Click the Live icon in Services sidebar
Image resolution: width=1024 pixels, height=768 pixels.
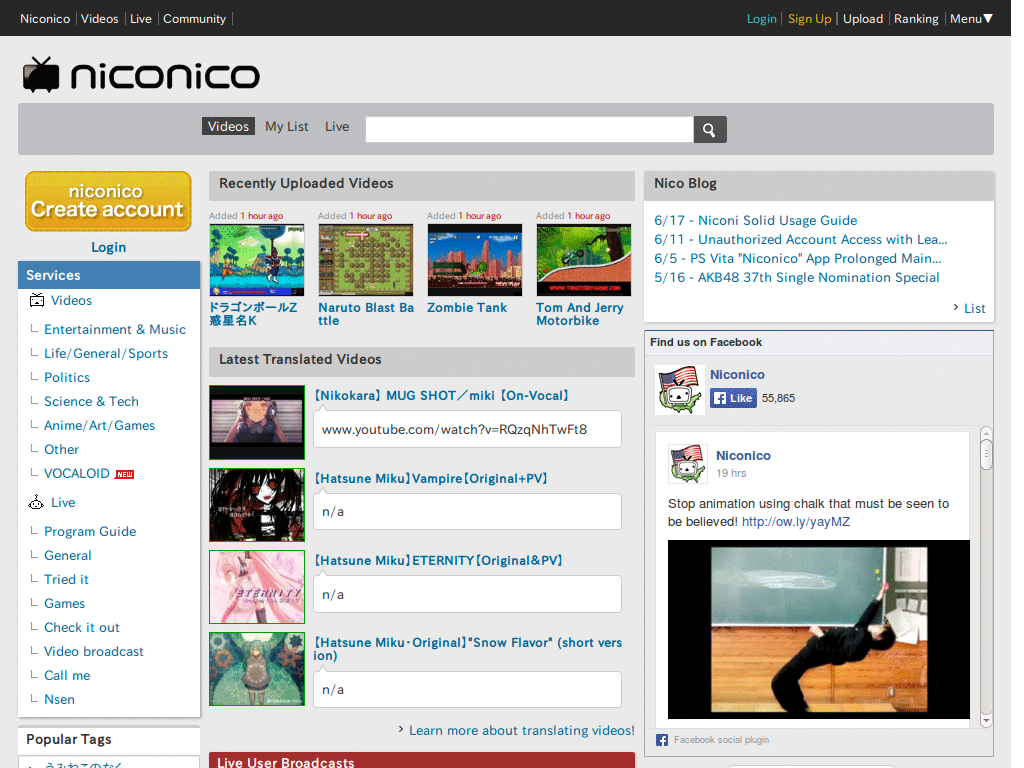point(36,502)
